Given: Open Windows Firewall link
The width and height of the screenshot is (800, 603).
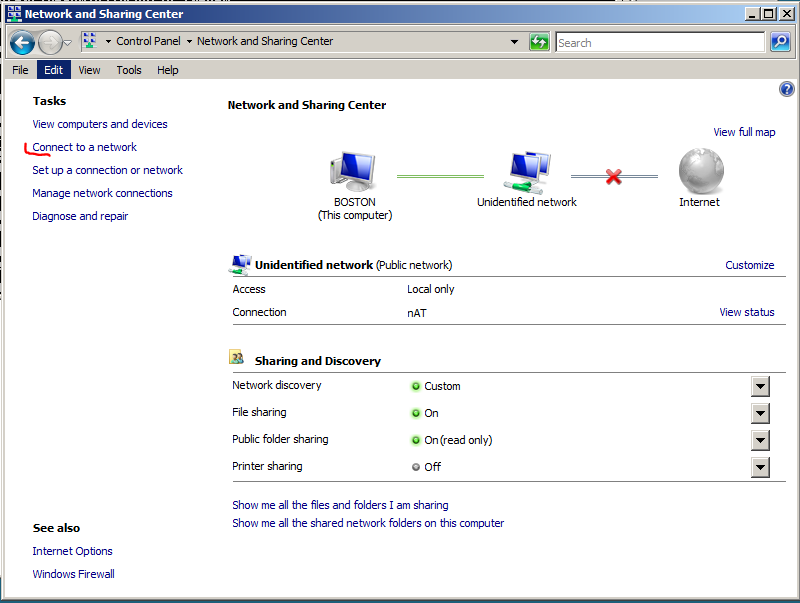Looking at the screenshot, I should point(73,574).
